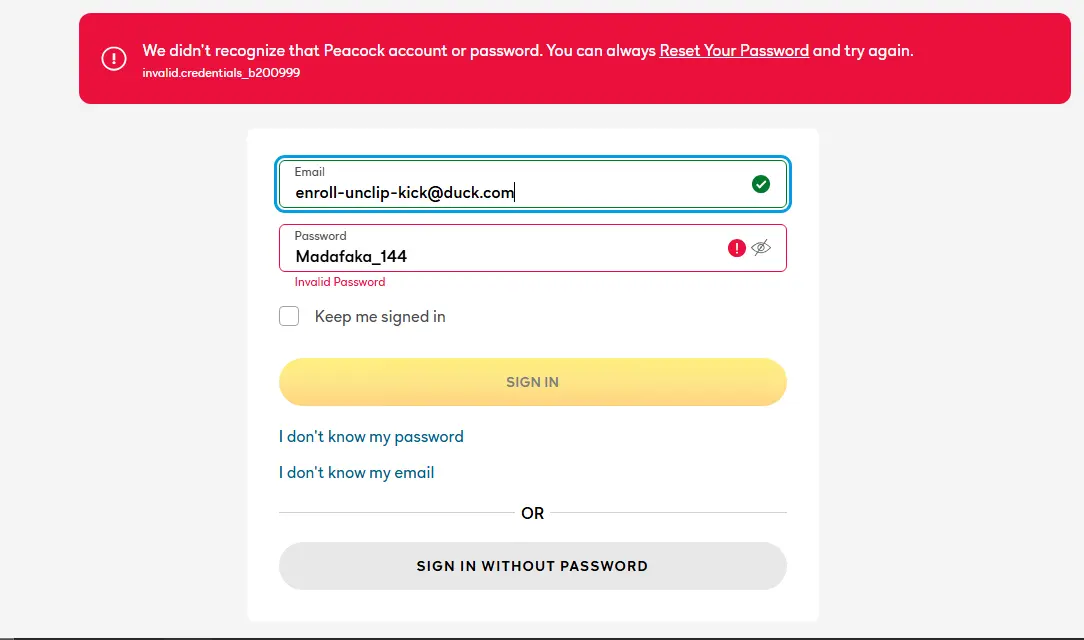Open the Reset Your Password link
1084x640 pixels.
[733, 50]
